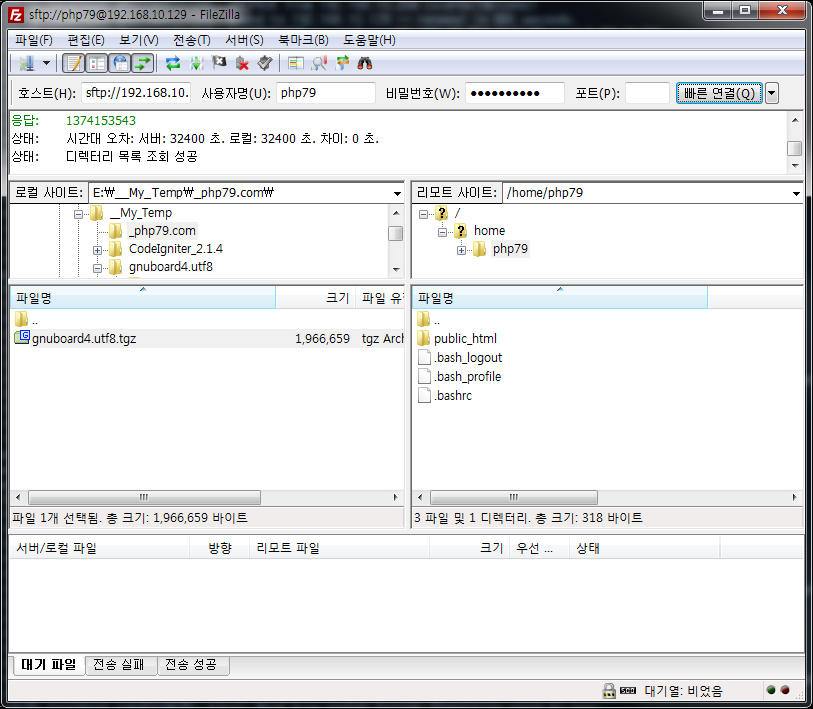This screenshot has width=813, height=709.
Task: Disconnect from the current server
Action: [242, 63]
